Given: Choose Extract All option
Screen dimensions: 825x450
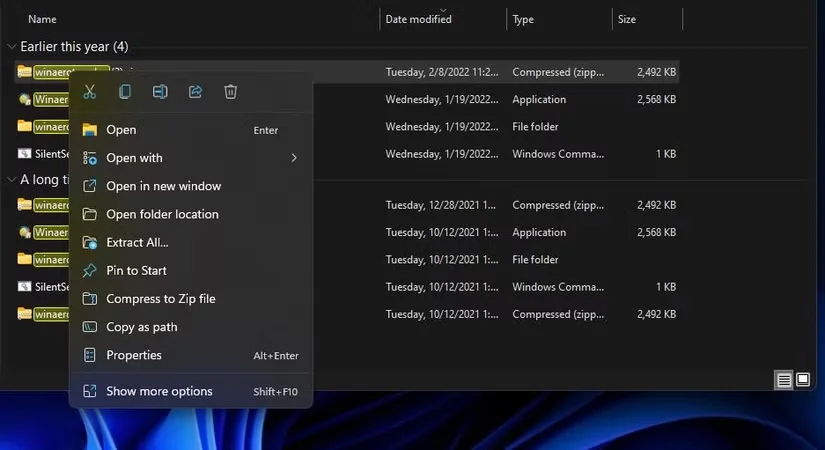Looking at the screenshot, I should coord(137,242).
